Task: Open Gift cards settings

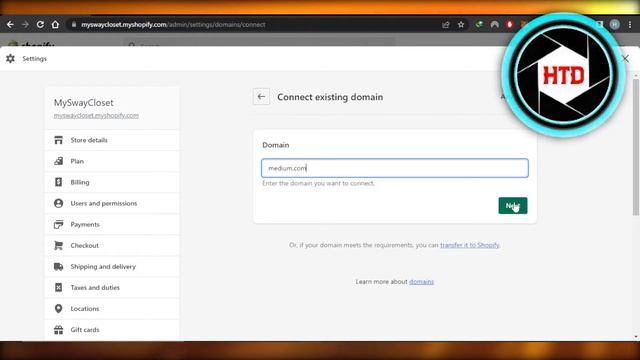Action: [x=112, y=329]
